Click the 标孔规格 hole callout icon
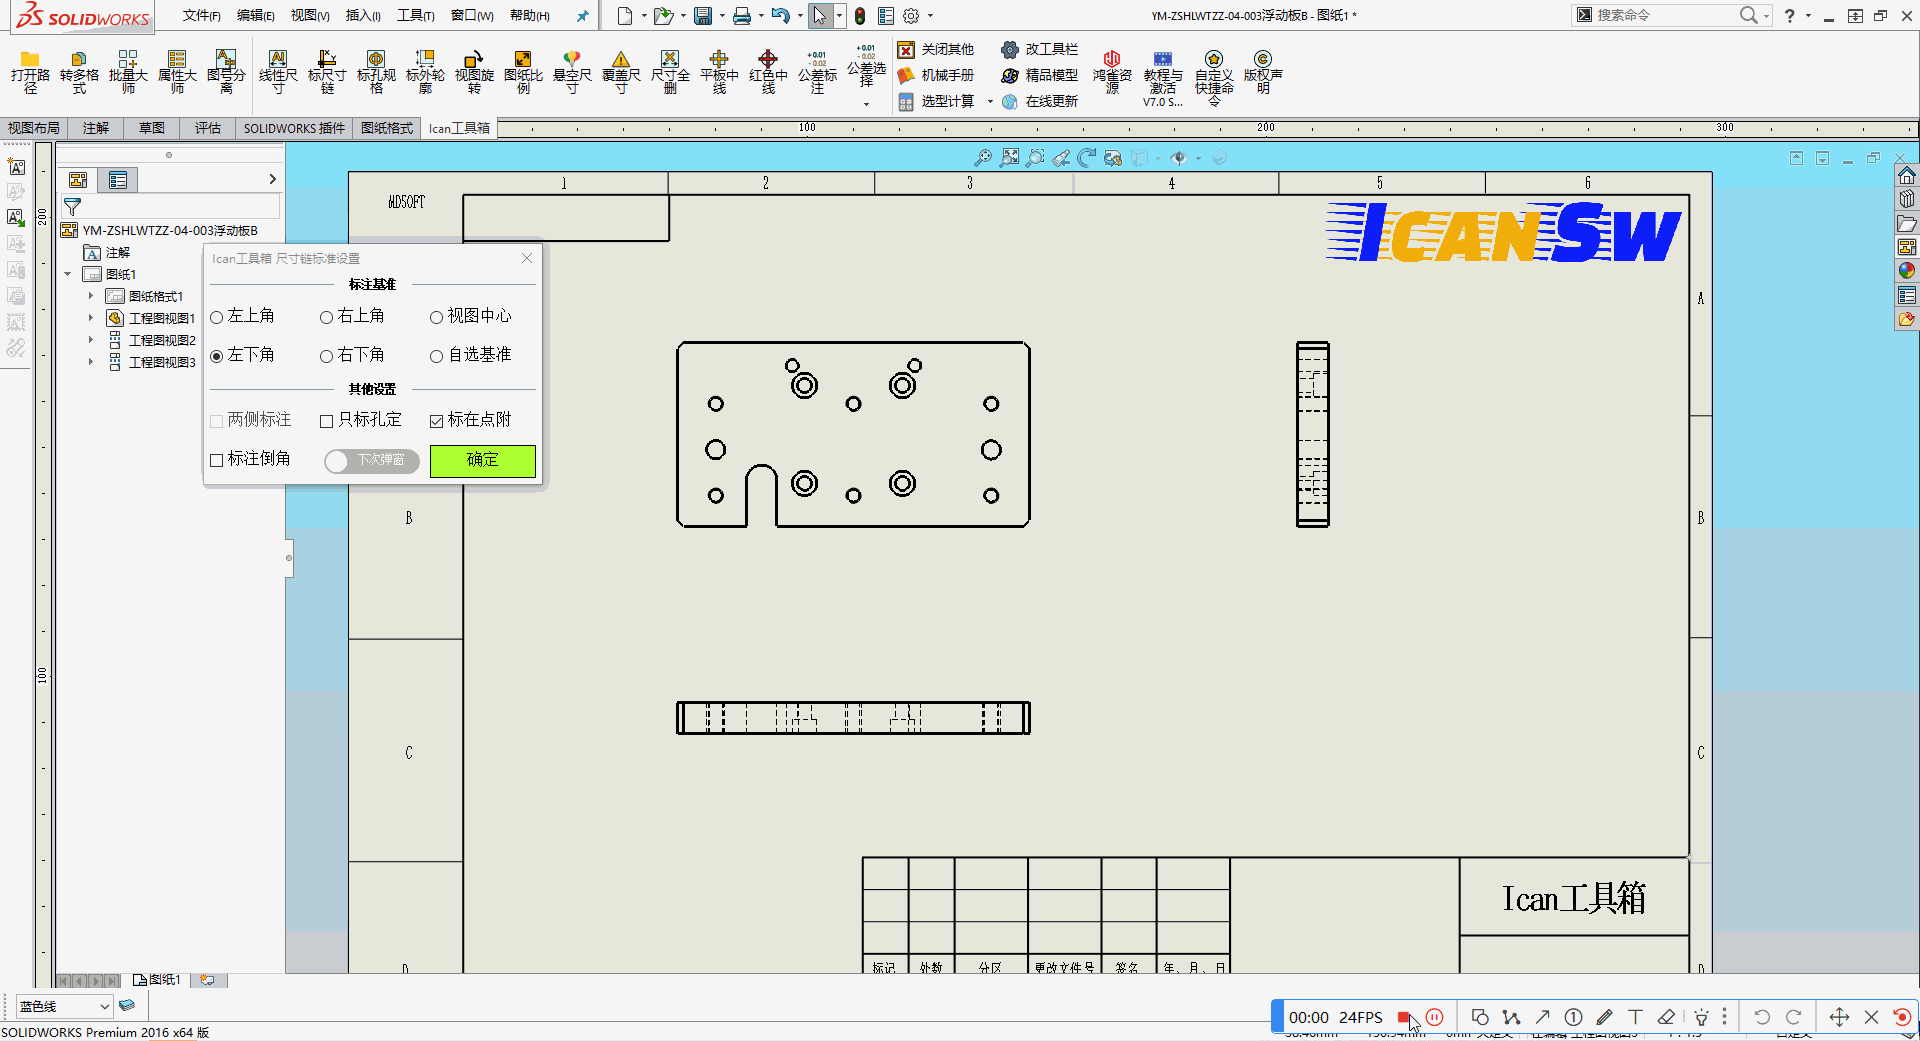This screenshot has height=1041, width=1920. pos(376,60)
